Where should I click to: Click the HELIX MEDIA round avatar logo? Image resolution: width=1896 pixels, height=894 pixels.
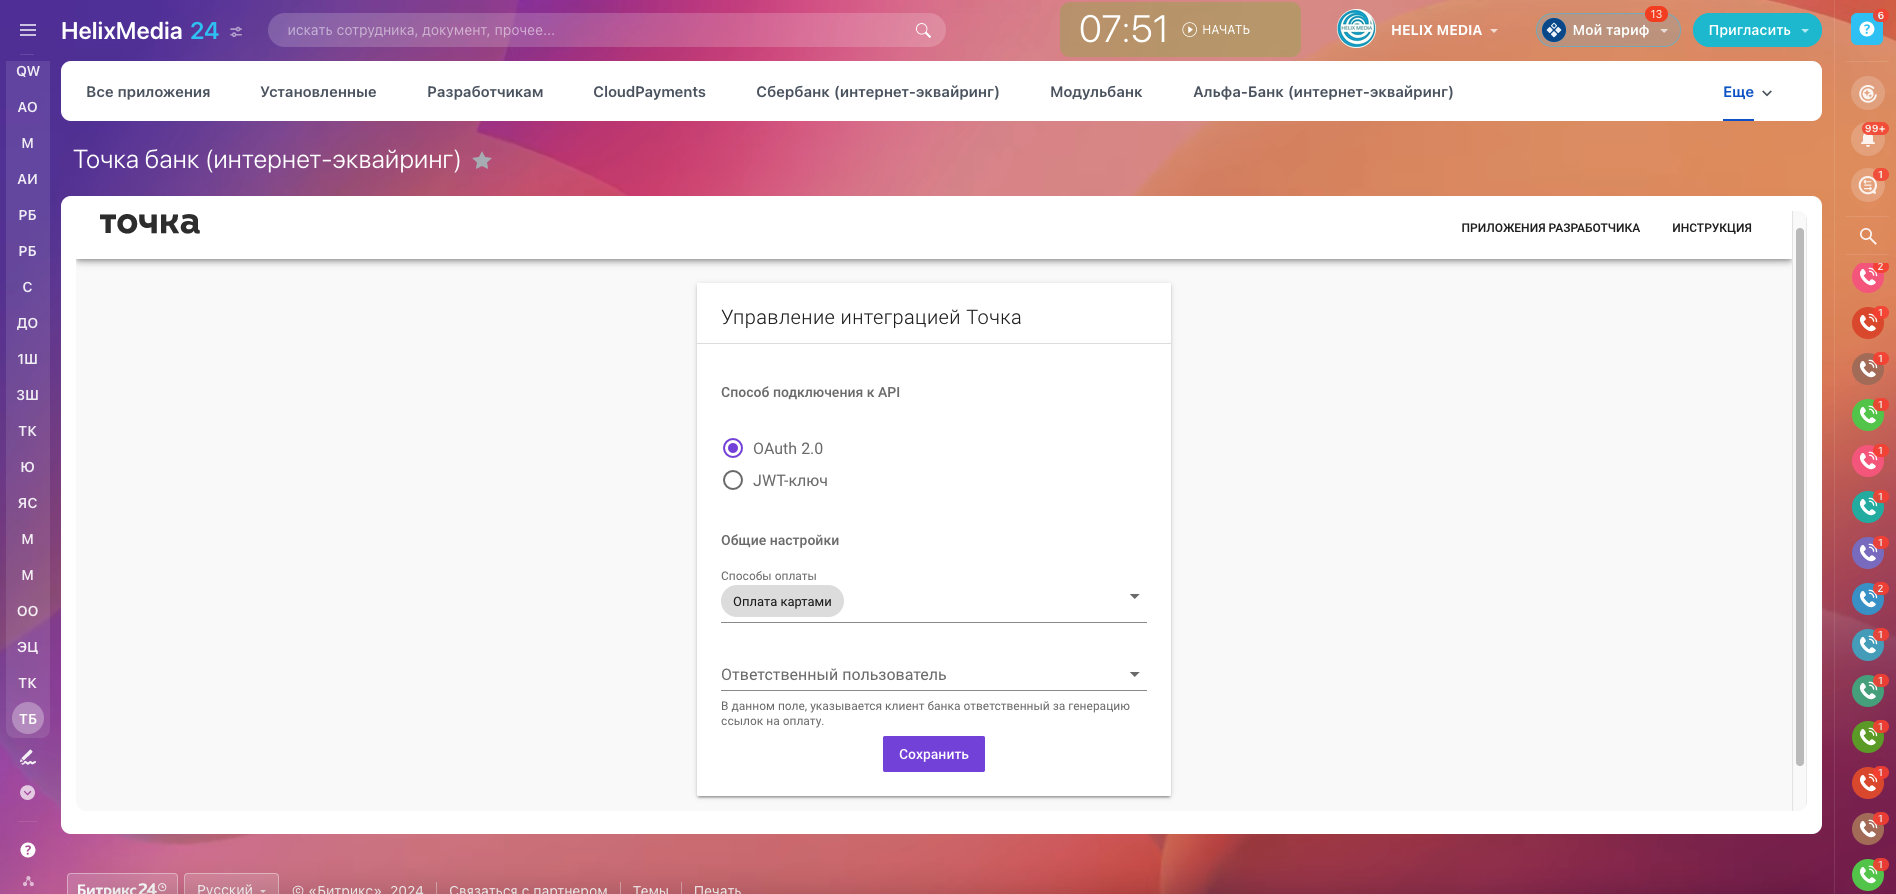[1357, 29]
